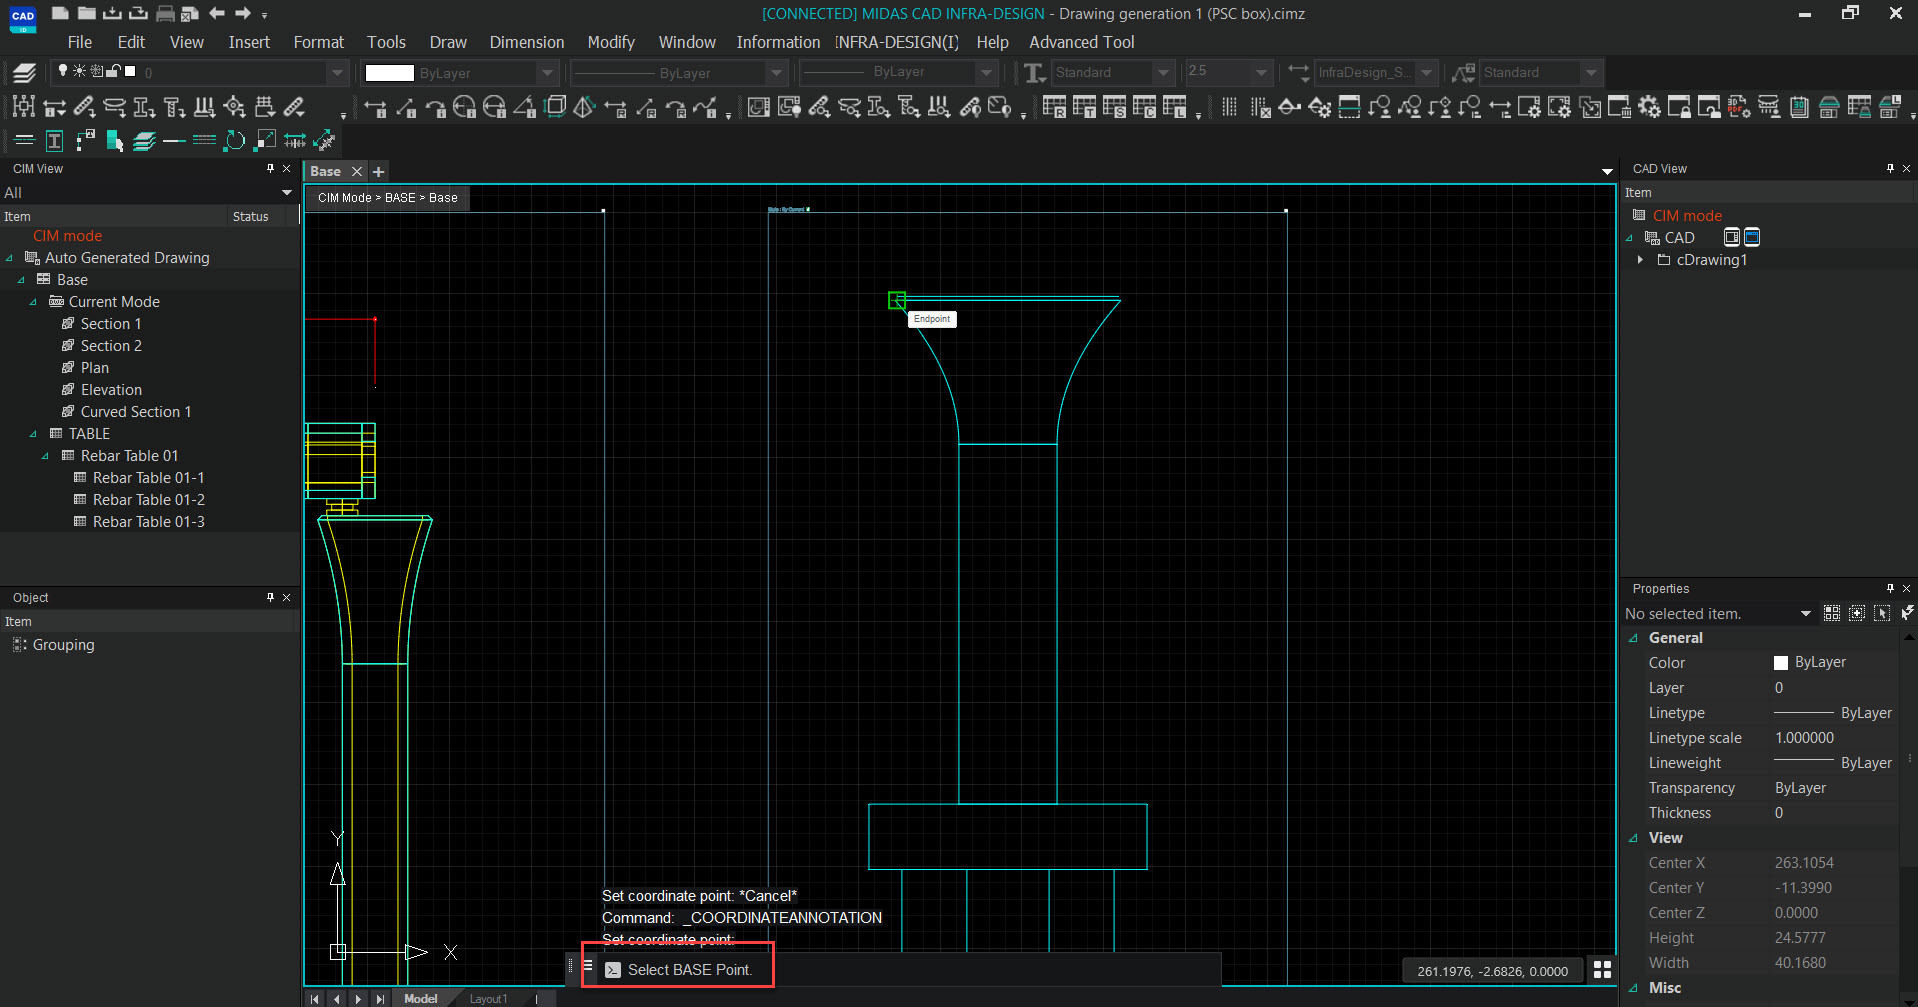Switch to the Layout1 tab
The width and height of the screenshot is (1918, 1007).
point(488,999)
